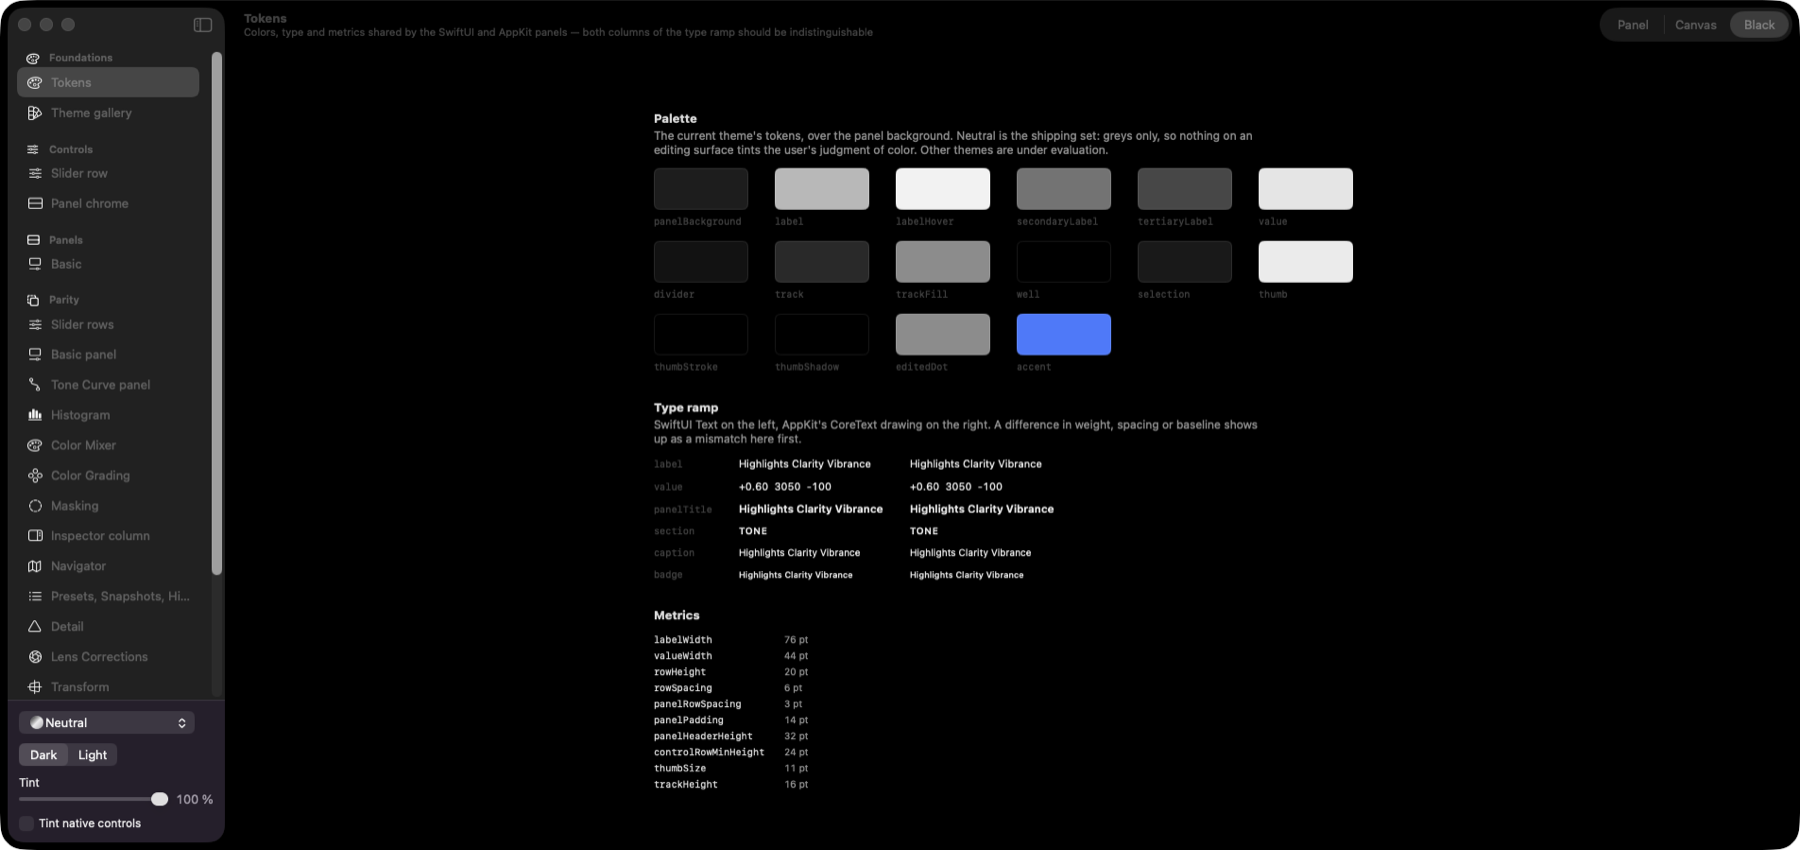Open the Masking sidebar item
The image size is (1800, 850).
(x=108, y=506)
